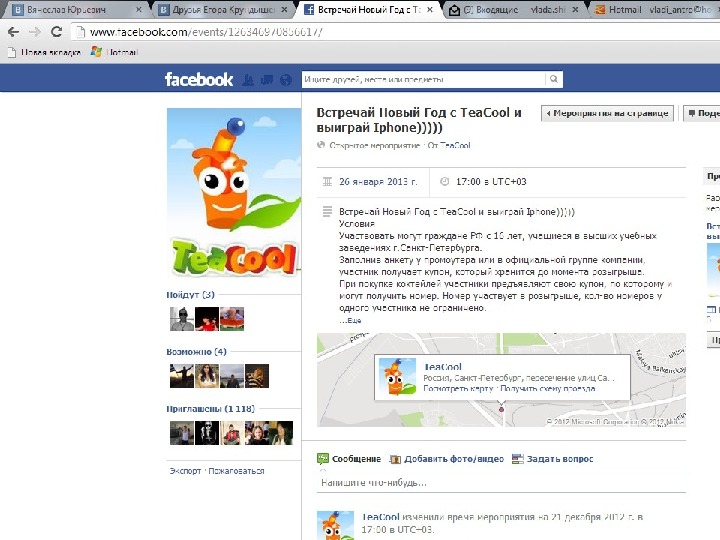Open the Пойдут (3) attendee list
720x540 pixels.
[x=190, y=294]
